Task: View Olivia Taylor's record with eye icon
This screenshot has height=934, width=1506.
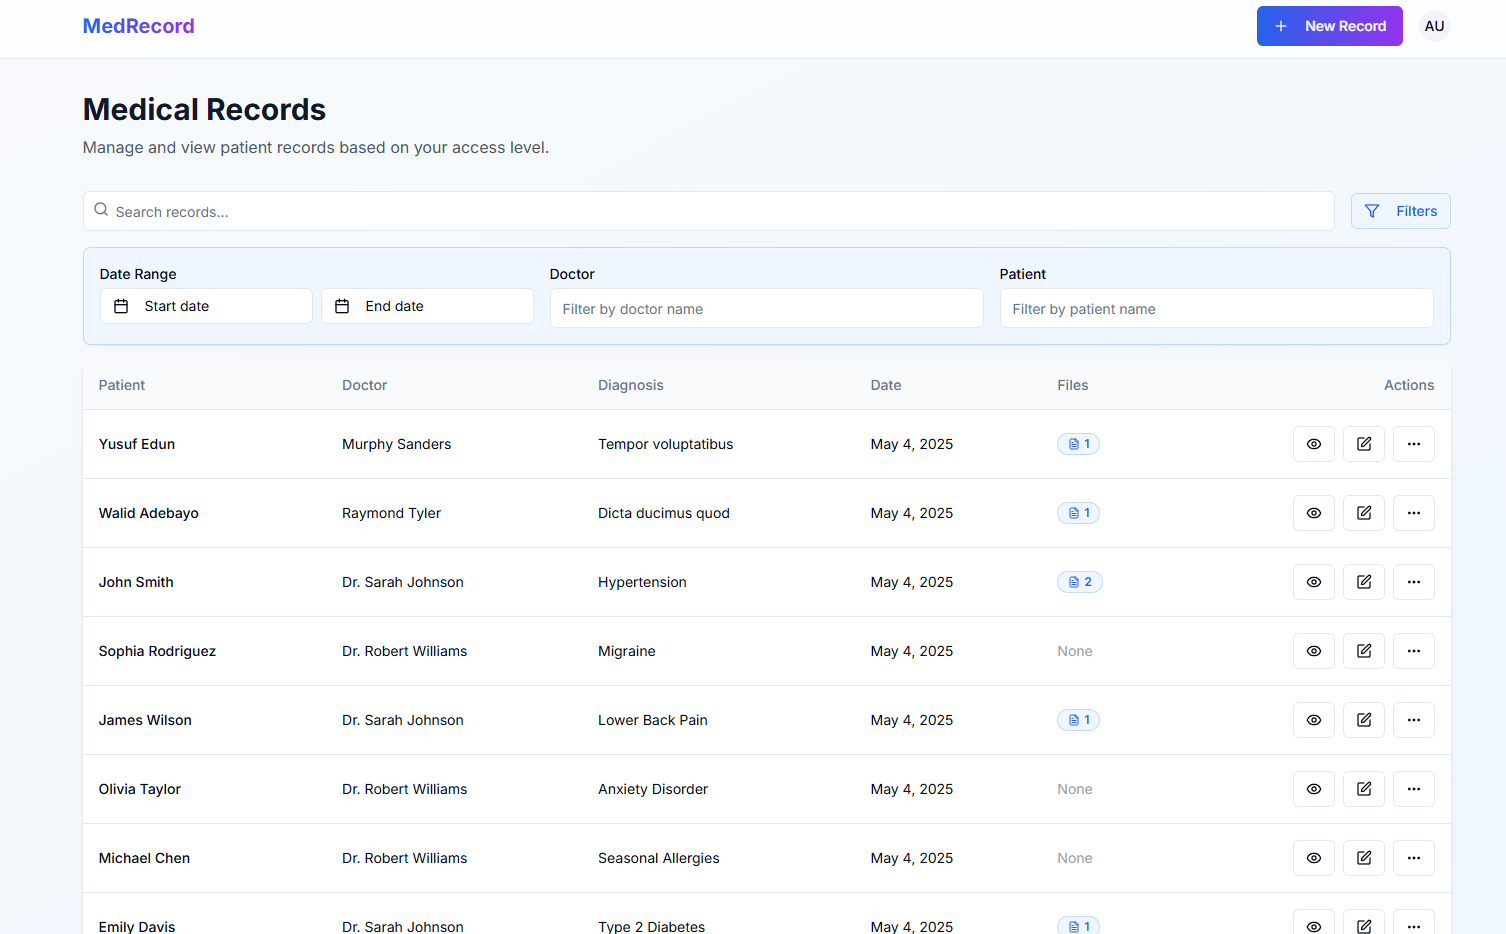Action: [x=1314, y=789]
